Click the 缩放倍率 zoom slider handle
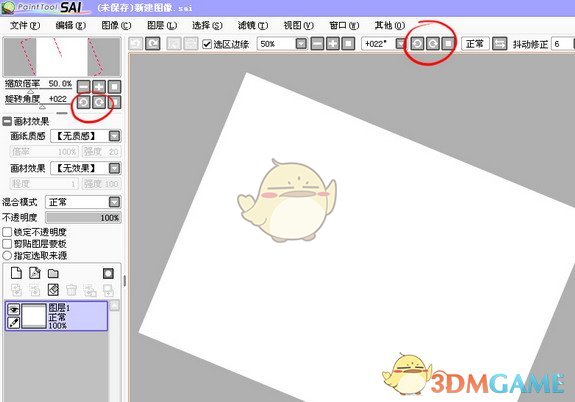Image resolution: width=575 pixels, height=402 pixels. point(31,92)
